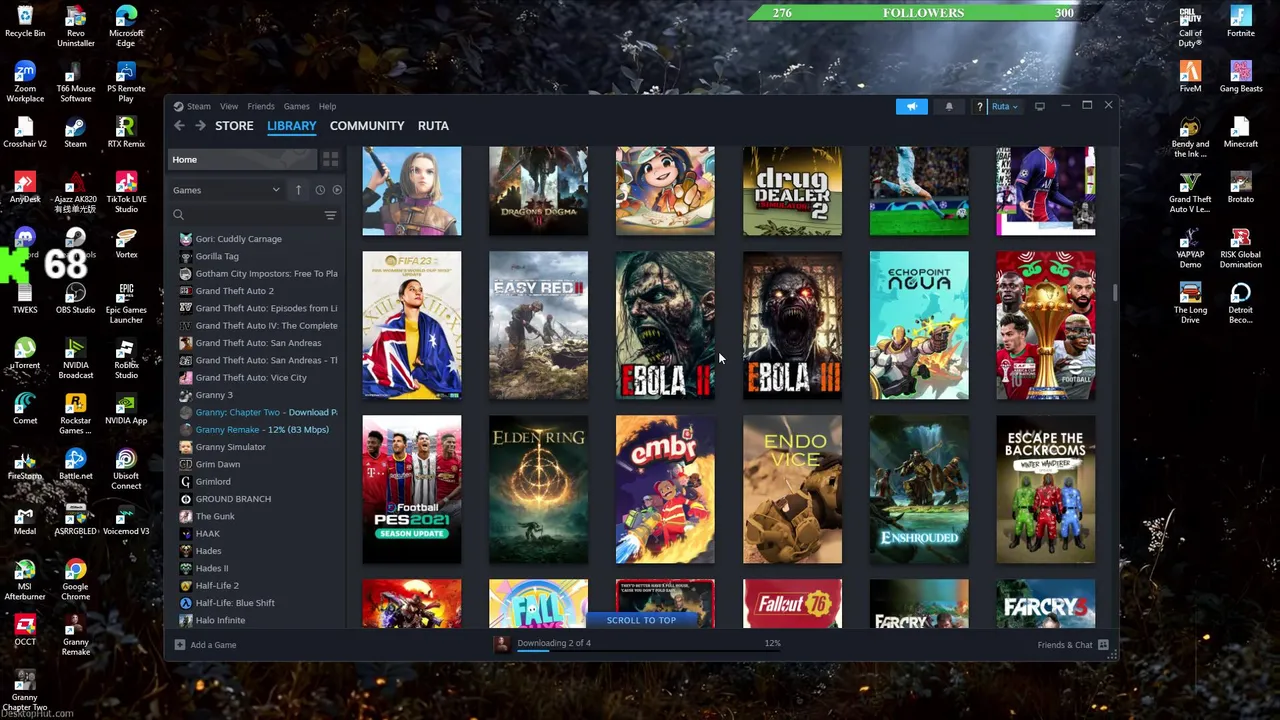Select OBS Studio desktop icon
The width and height of the screenshot is (1280, 720).
pyautogui.click(x=75, y=298)
